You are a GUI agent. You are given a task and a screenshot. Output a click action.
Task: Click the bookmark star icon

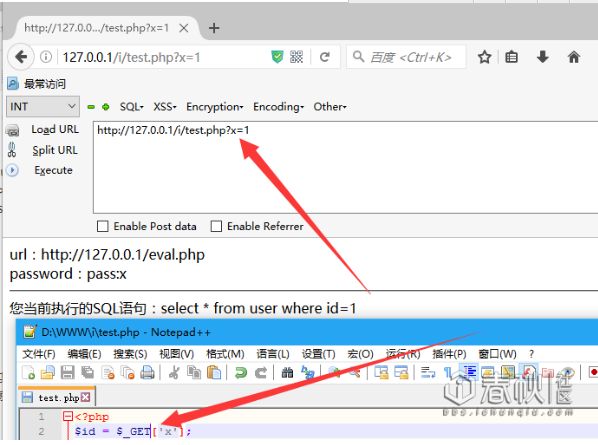[x=484, y=57]
